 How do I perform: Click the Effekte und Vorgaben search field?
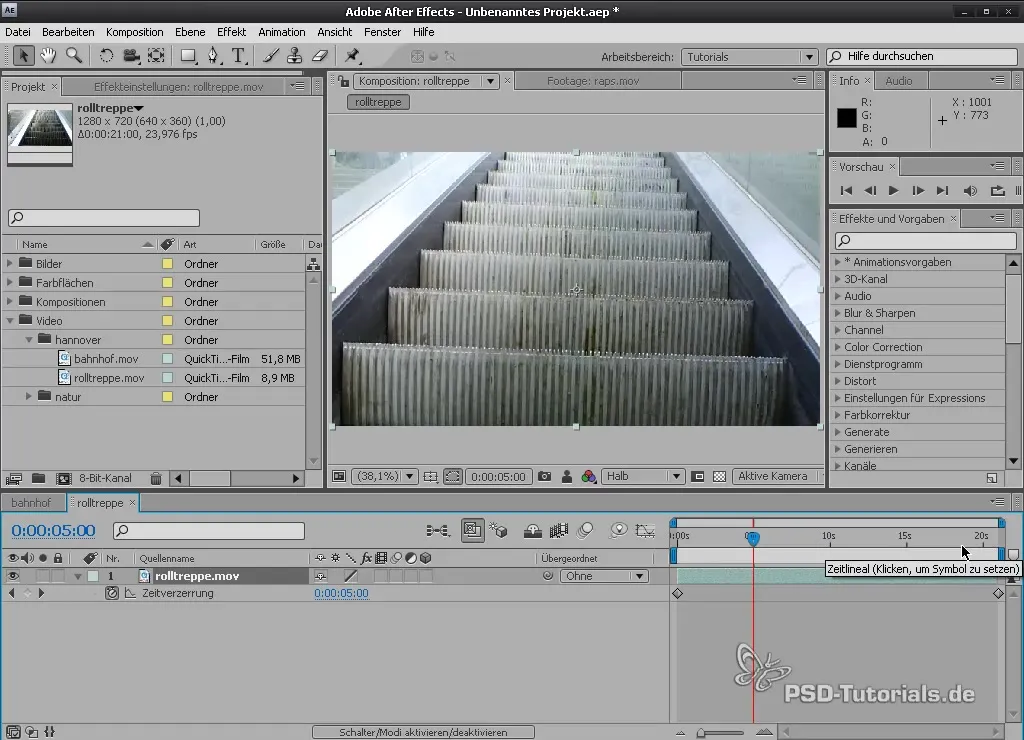[925, 240]
